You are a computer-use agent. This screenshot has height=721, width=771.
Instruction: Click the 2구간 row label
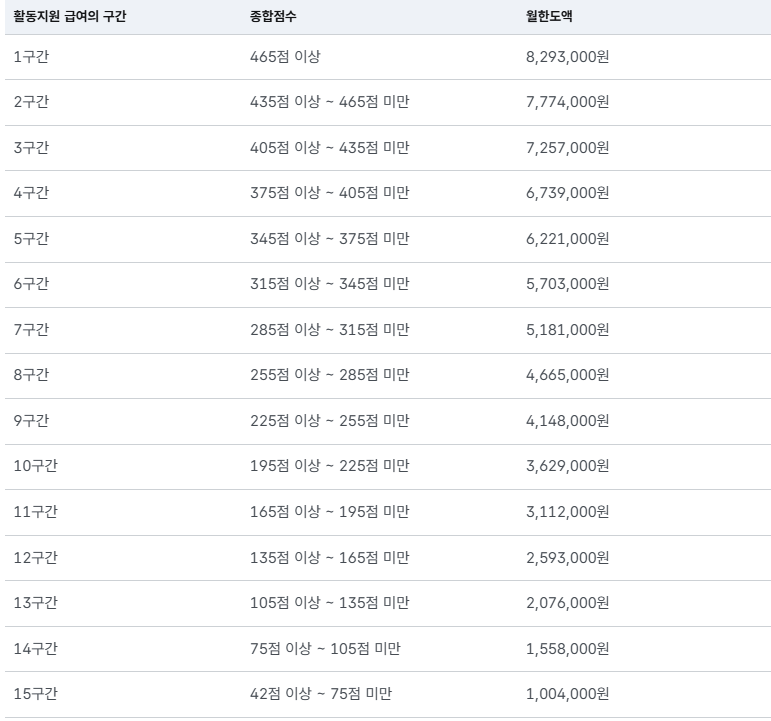point(31,102)
